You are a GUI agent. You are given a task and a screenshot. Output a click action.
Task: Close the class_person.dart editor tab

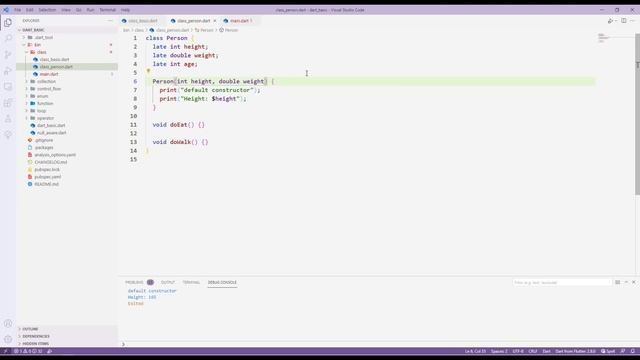click(x=215, y=21)
